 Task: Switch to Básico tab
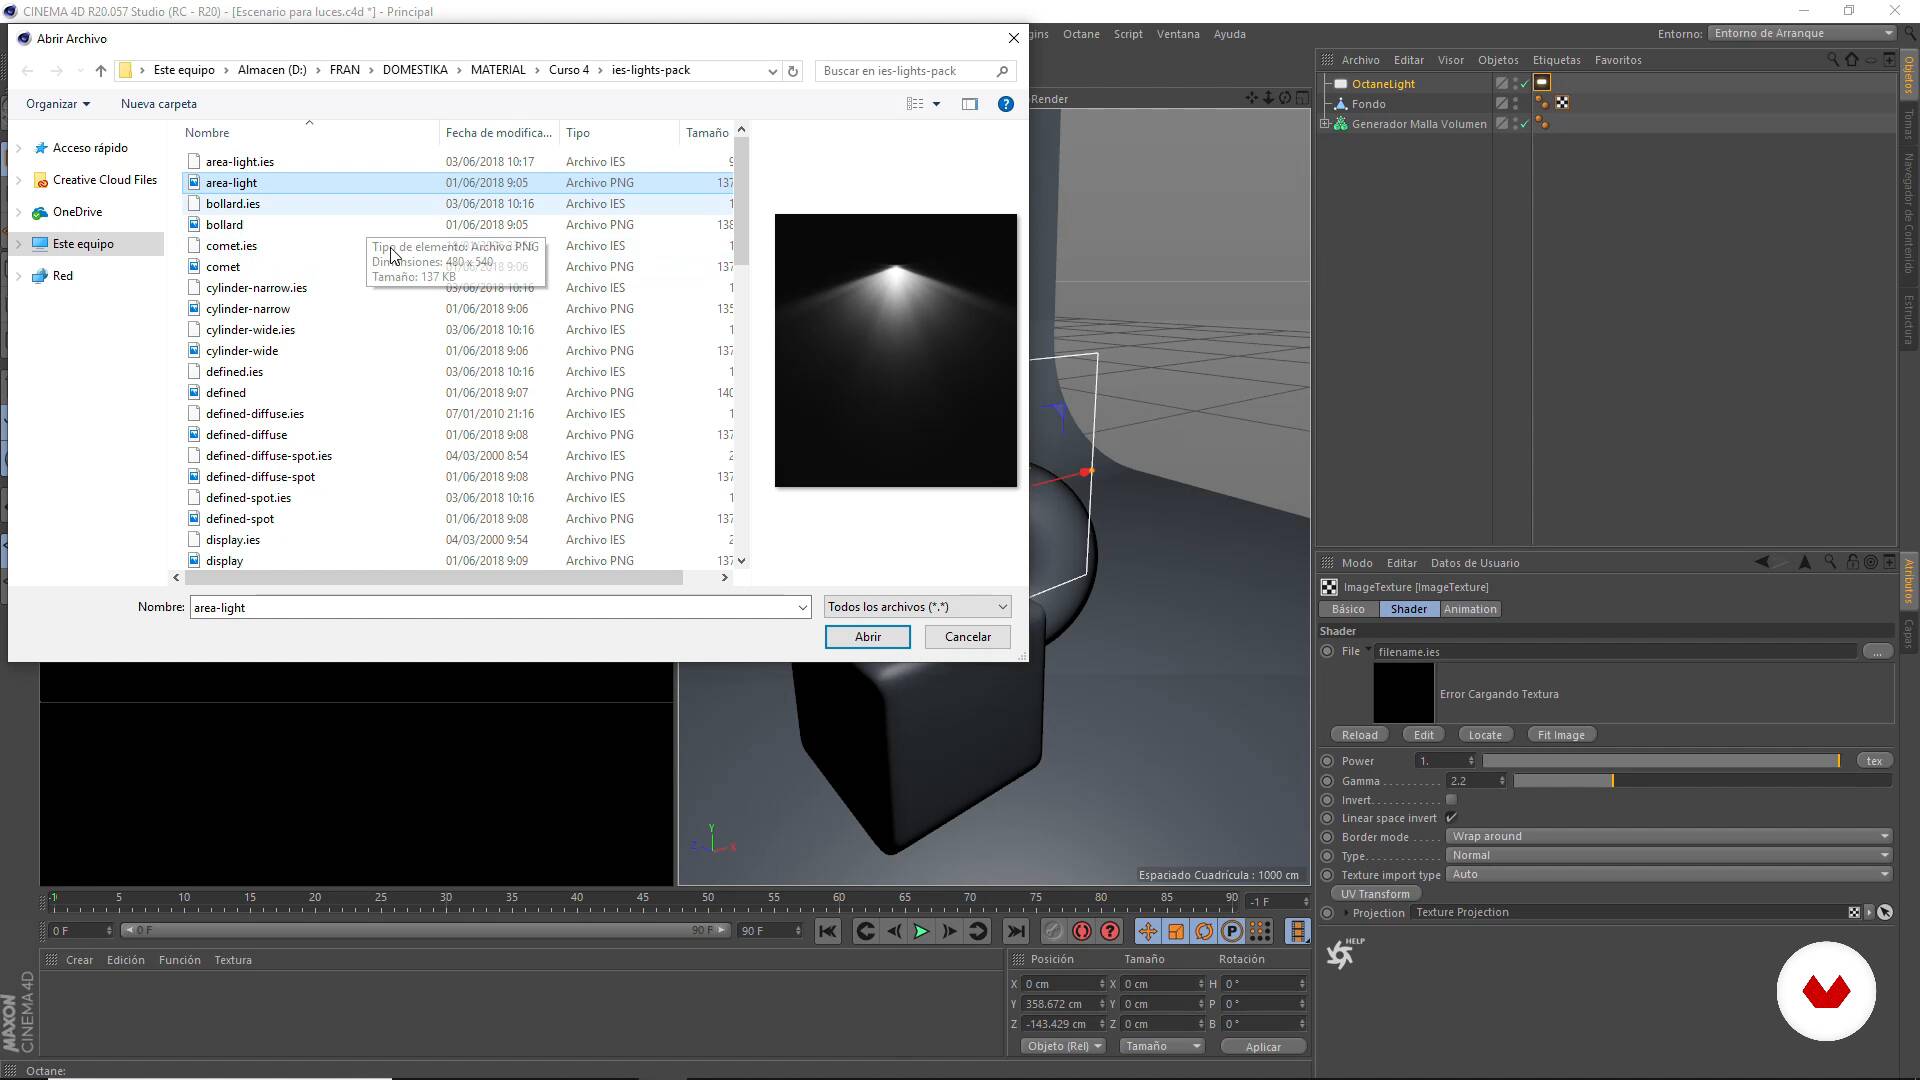point(1348,609)
